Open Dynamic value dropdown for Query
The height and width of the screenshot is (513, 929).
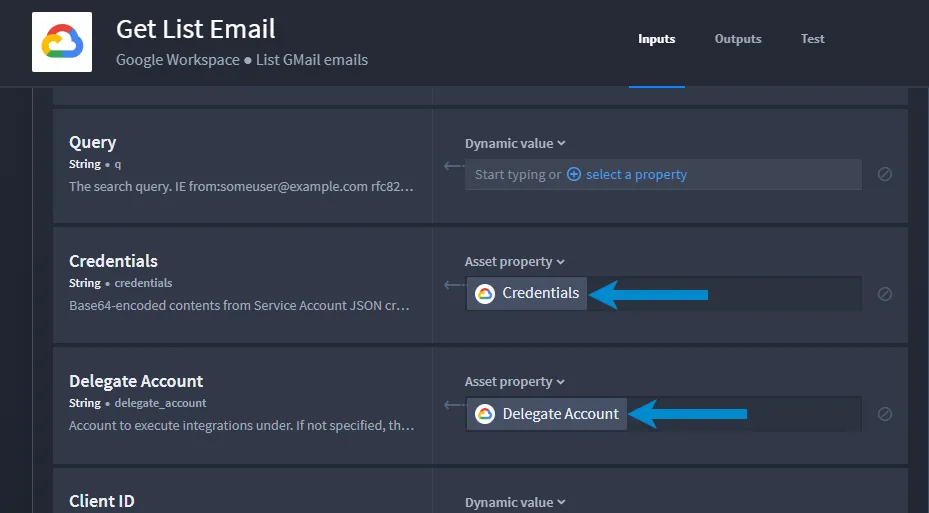tap(515, 143)
